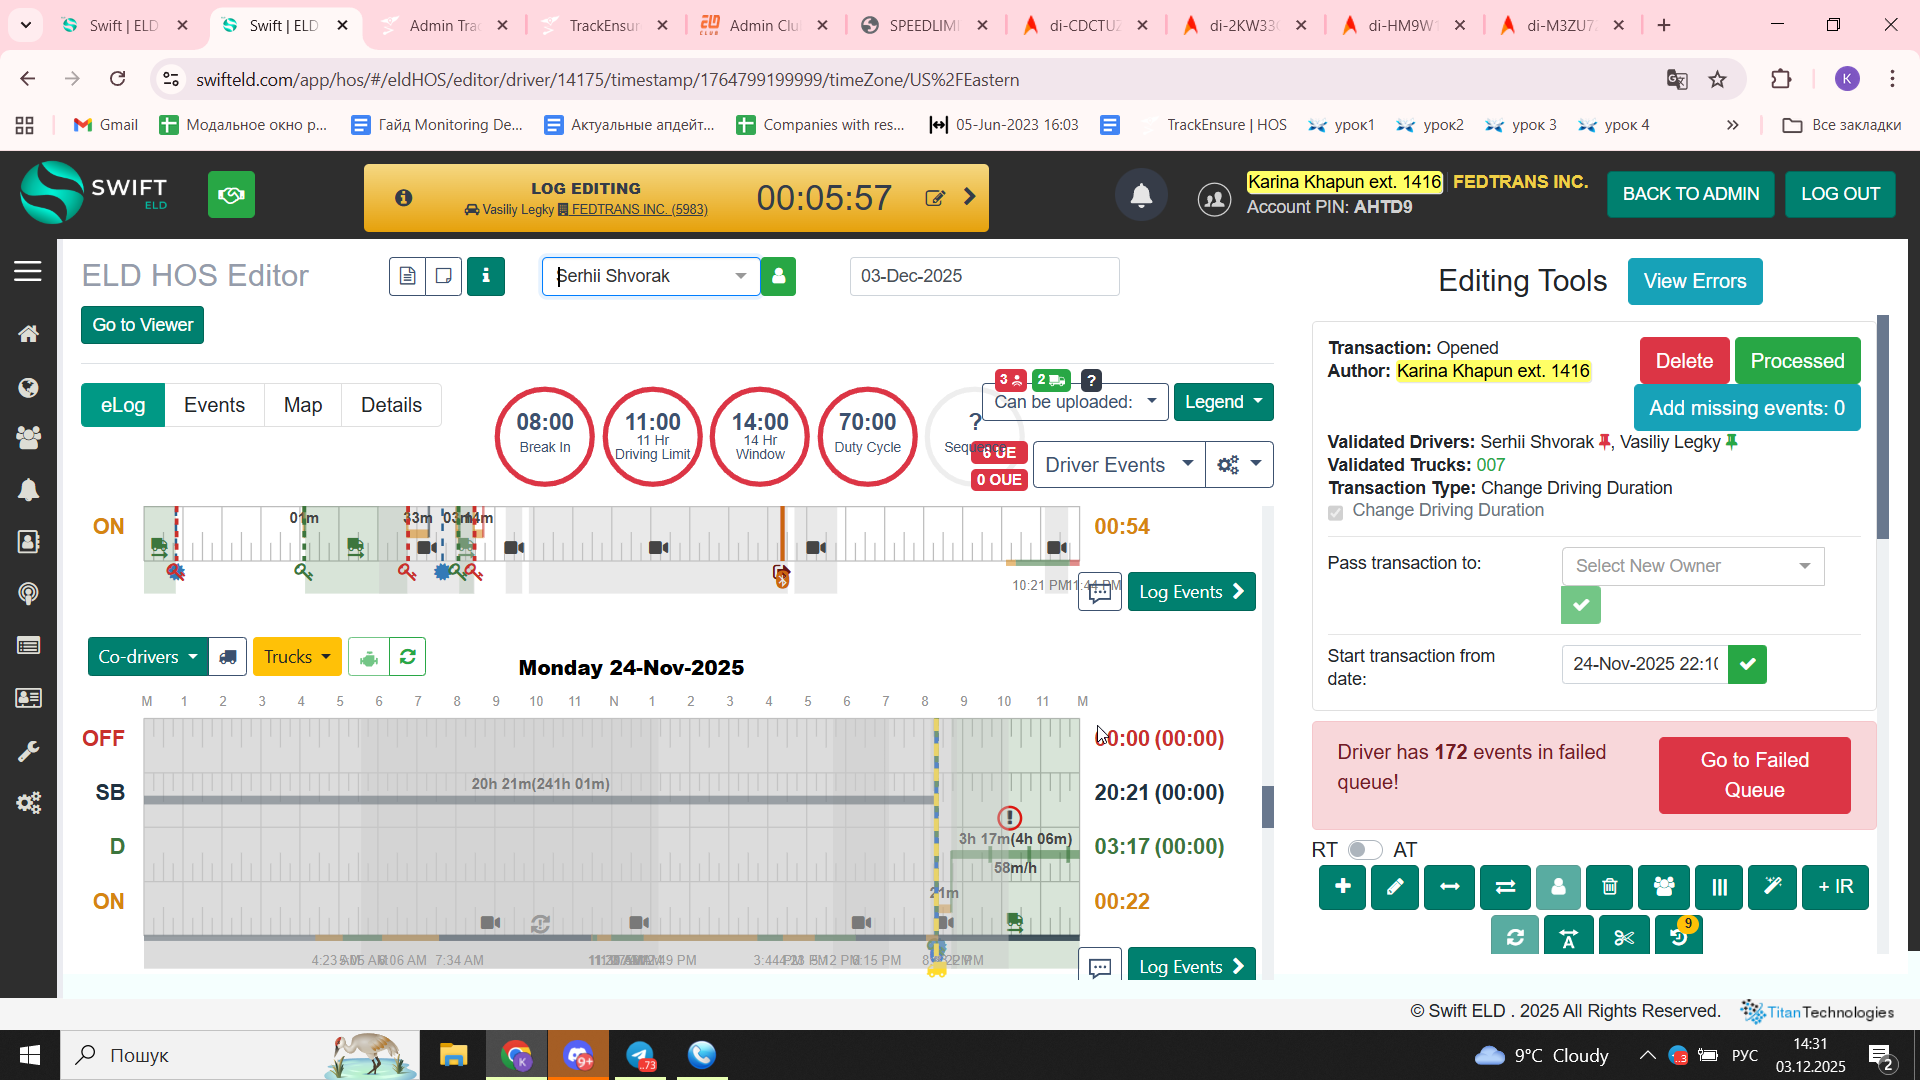1920x1080 pixels.
Task: Confirm start transaction date green check
Action: point(1747,664)
